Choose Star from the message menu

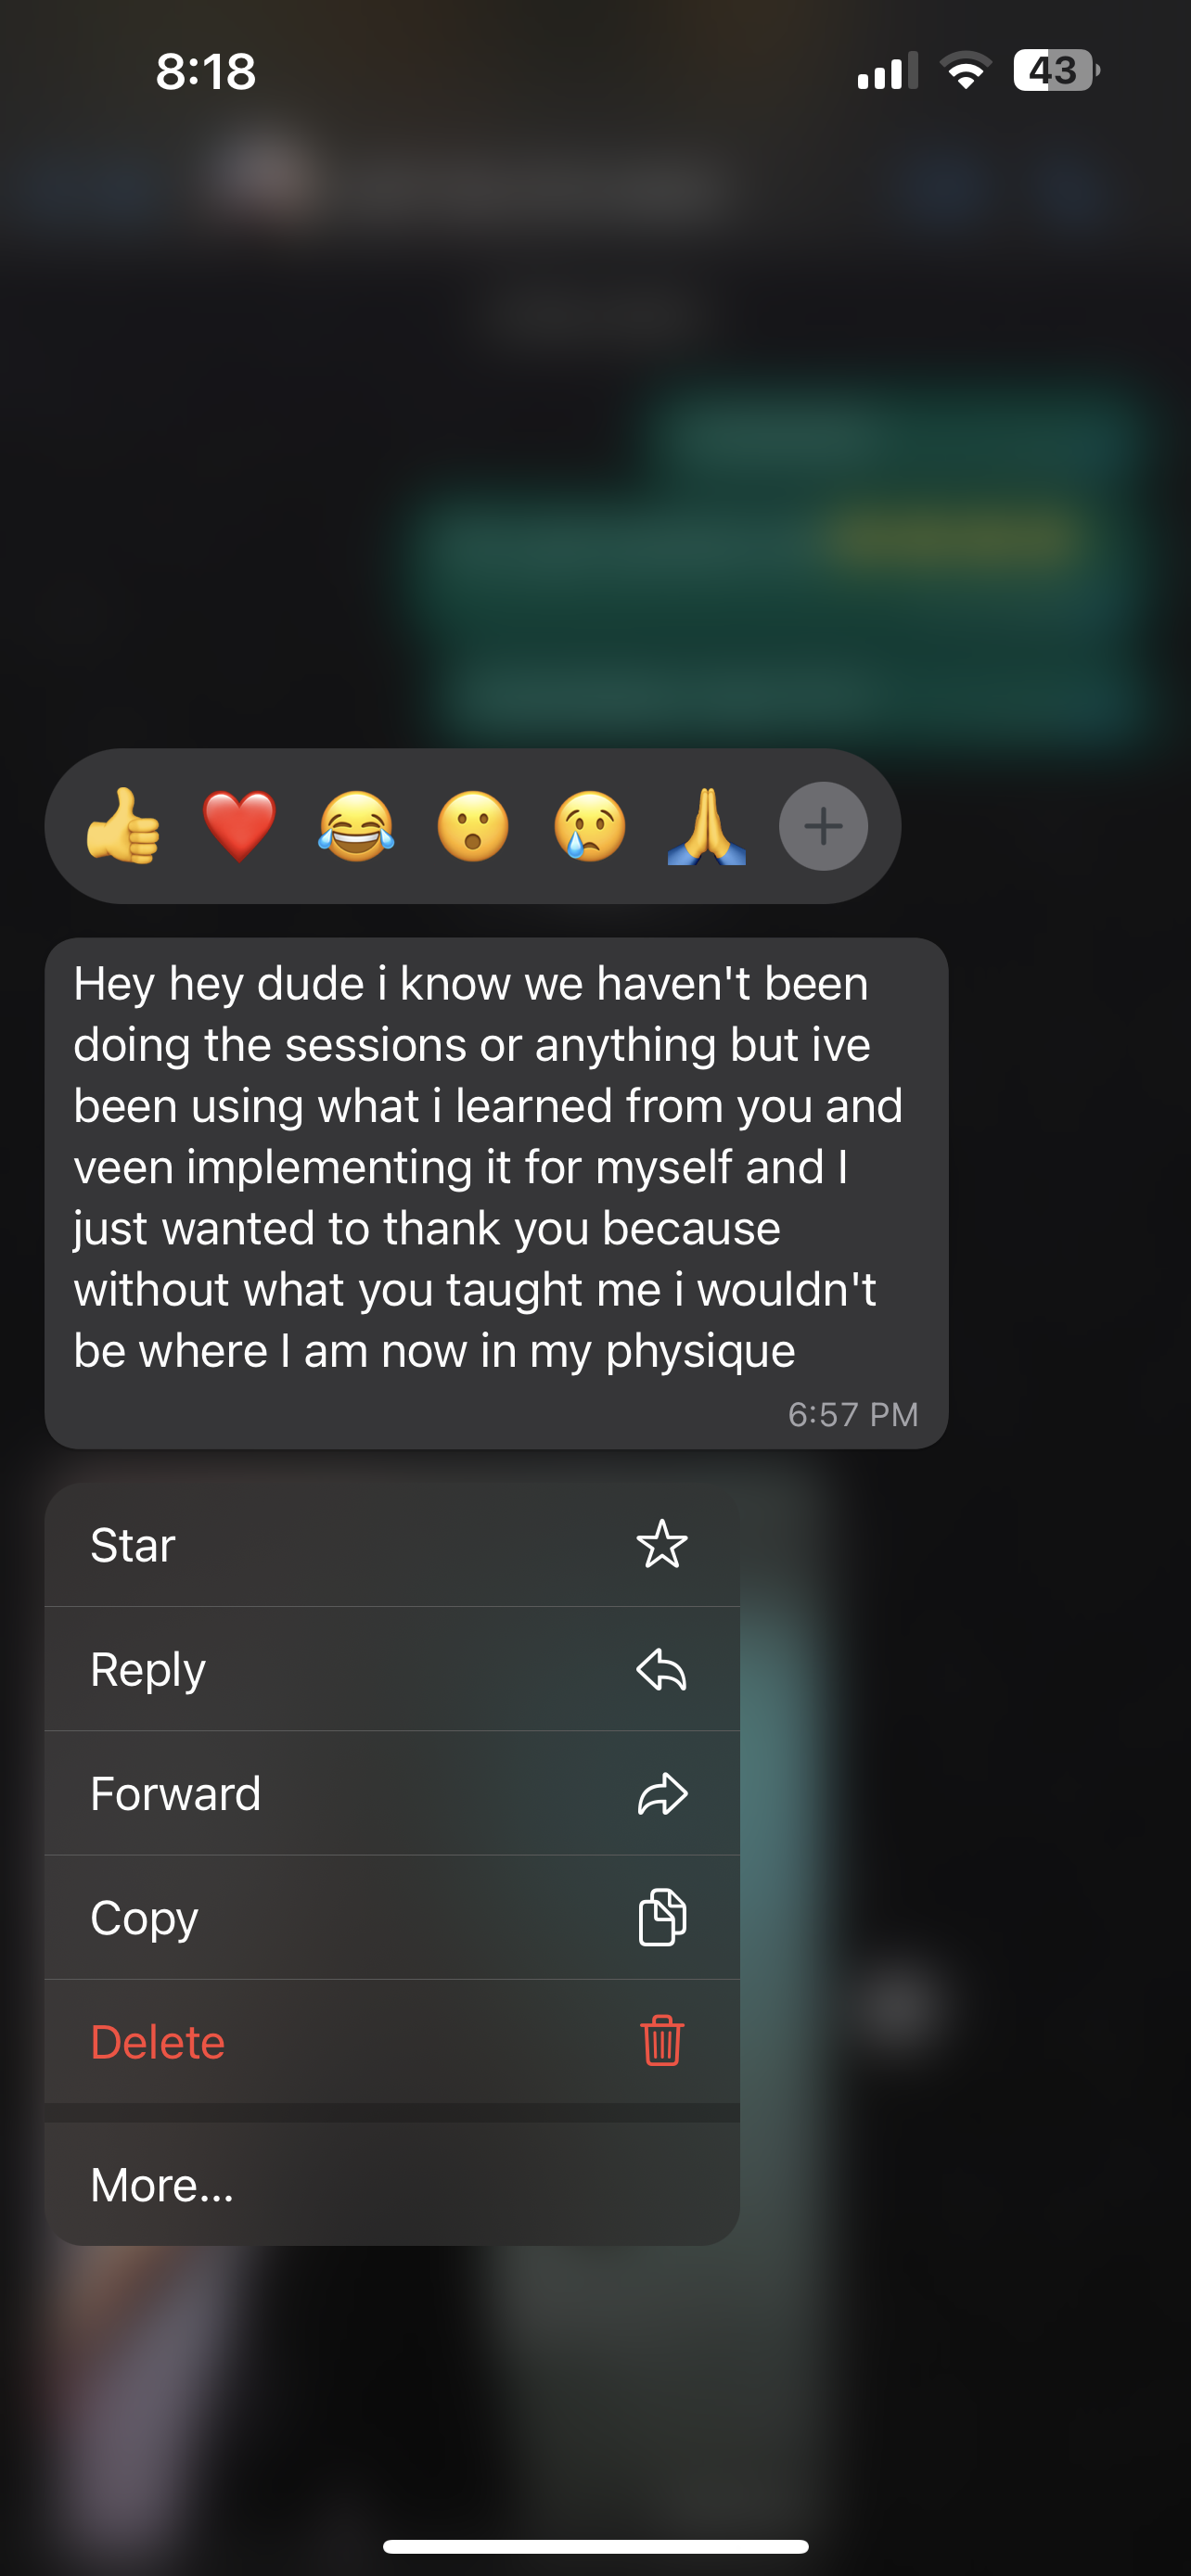coord(392,1545)
